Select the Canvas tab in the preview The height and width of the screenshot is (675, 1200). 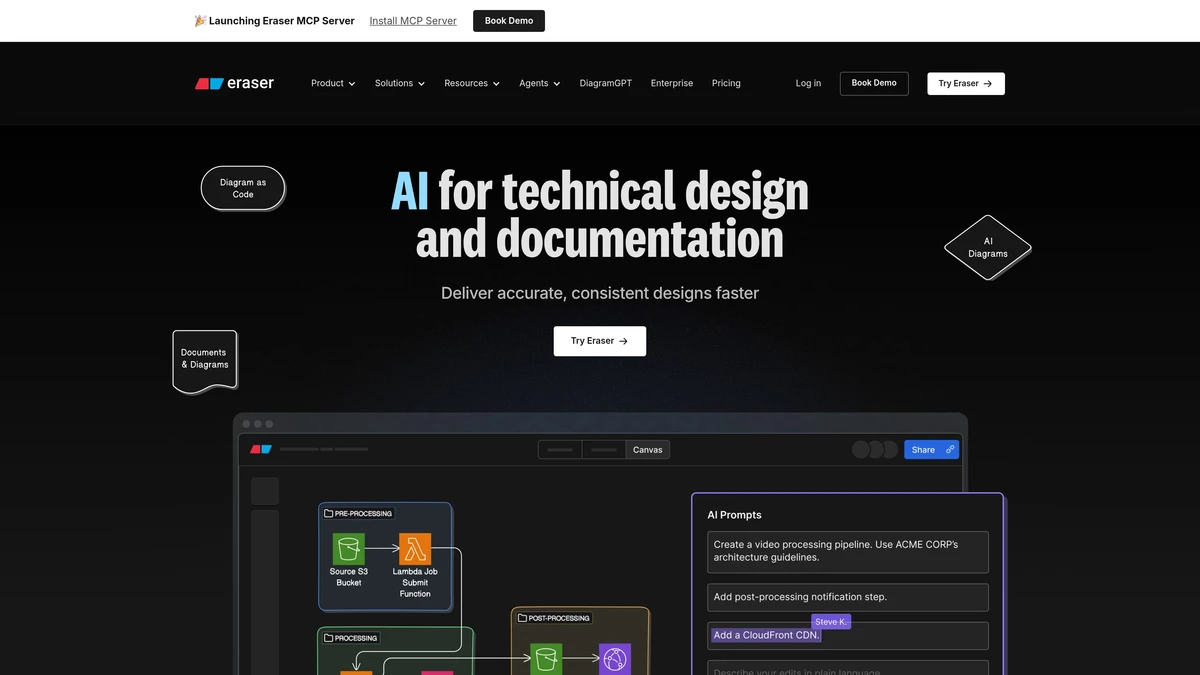tap(647, 450)
